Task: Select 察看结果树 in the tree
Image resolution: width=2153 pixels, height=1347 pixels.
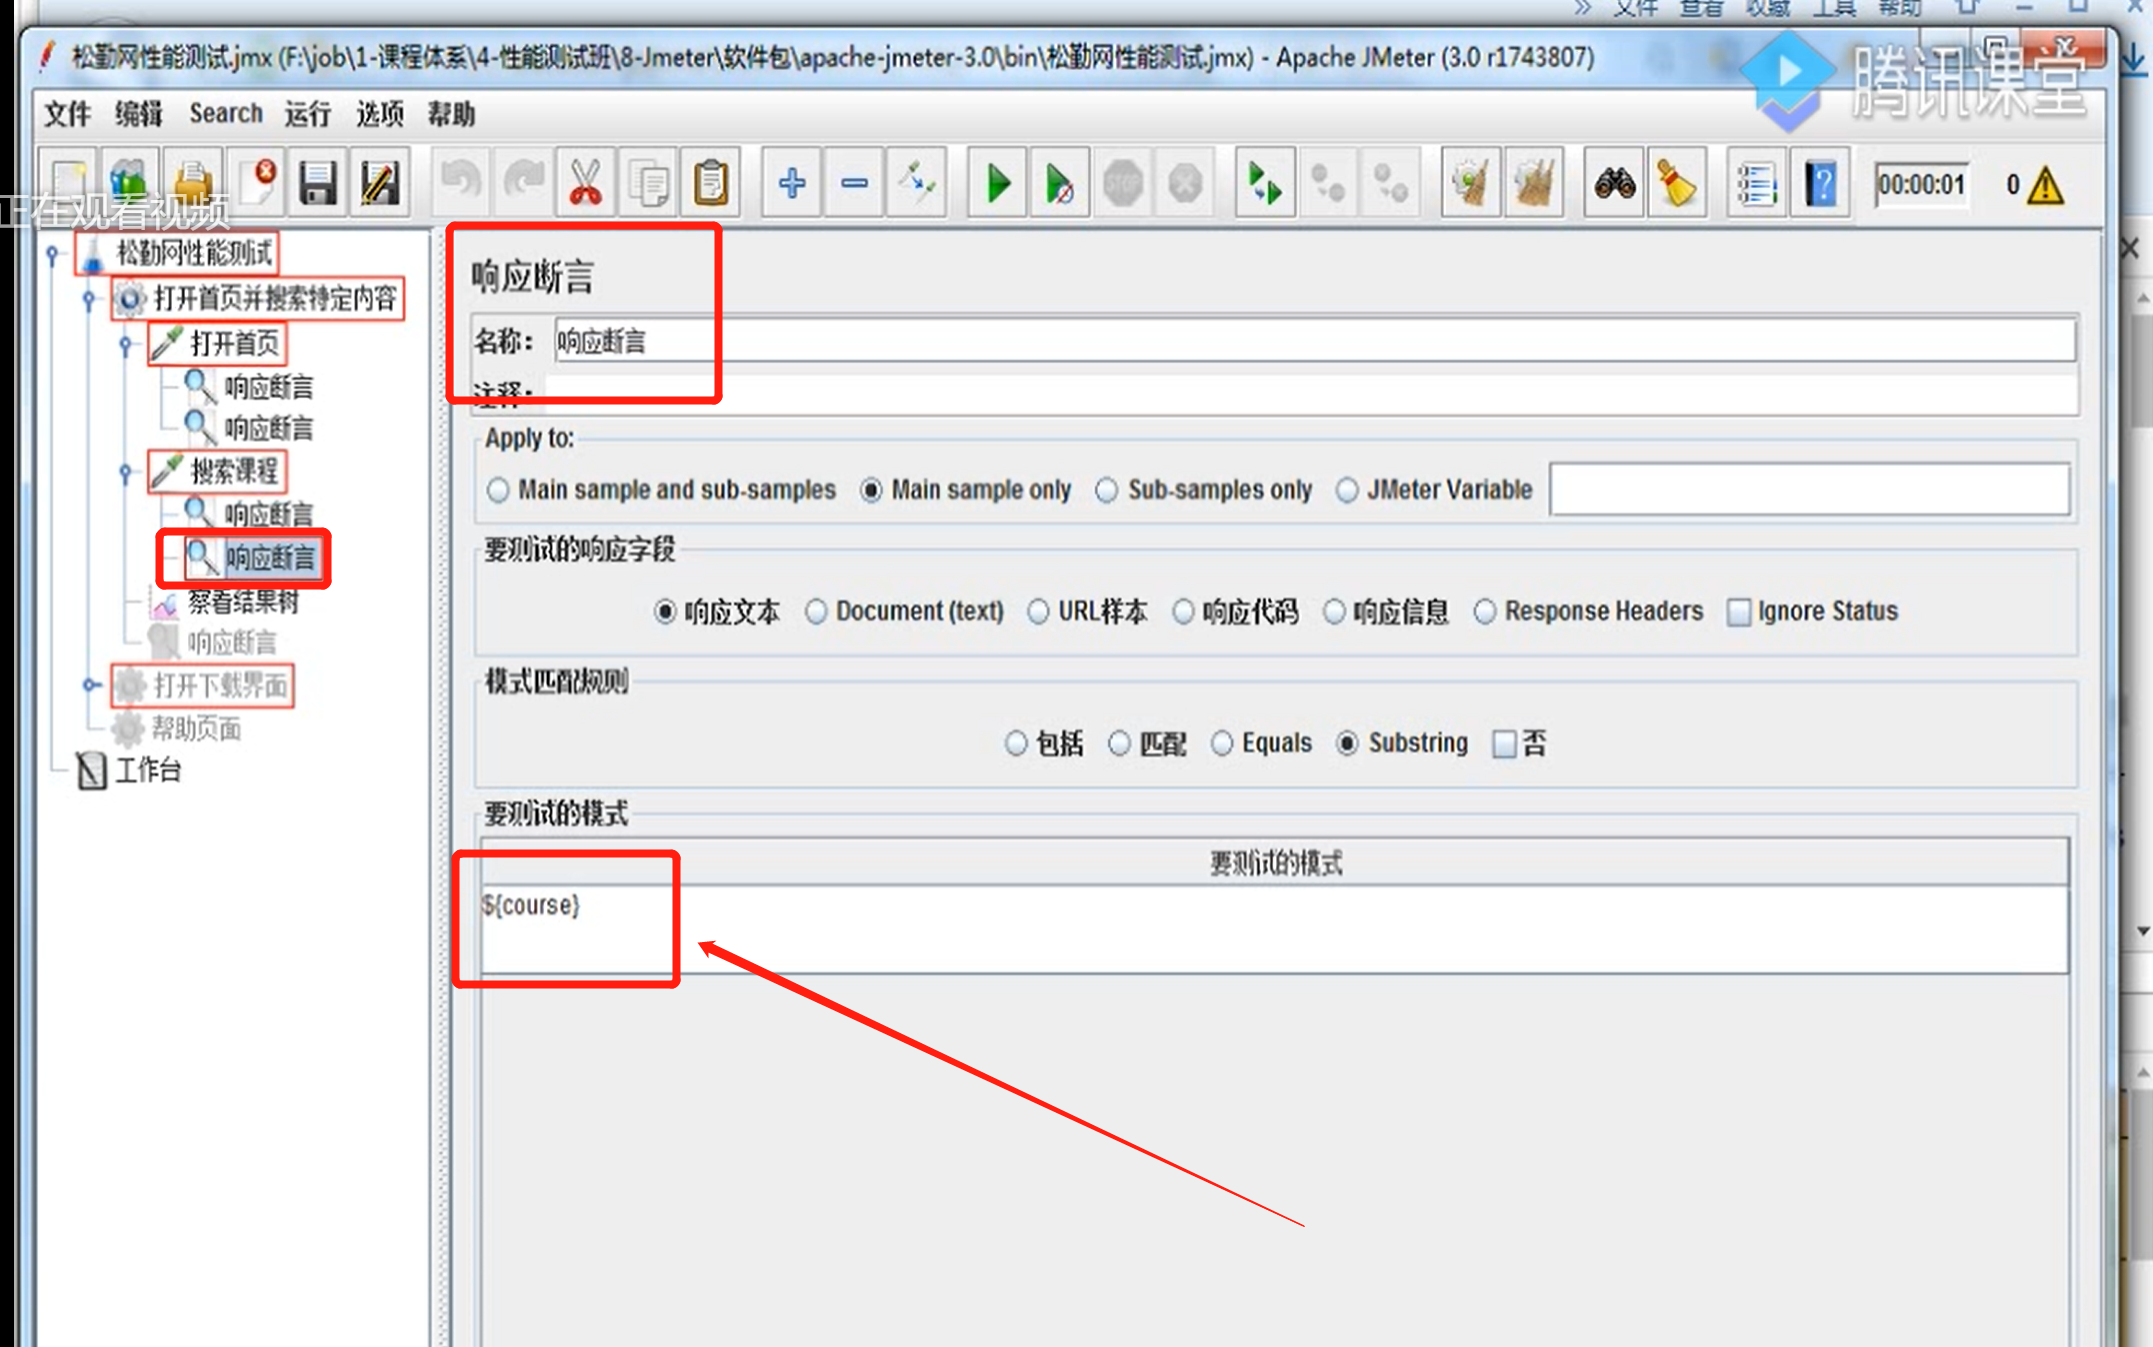Action: [x=243, y=602]
